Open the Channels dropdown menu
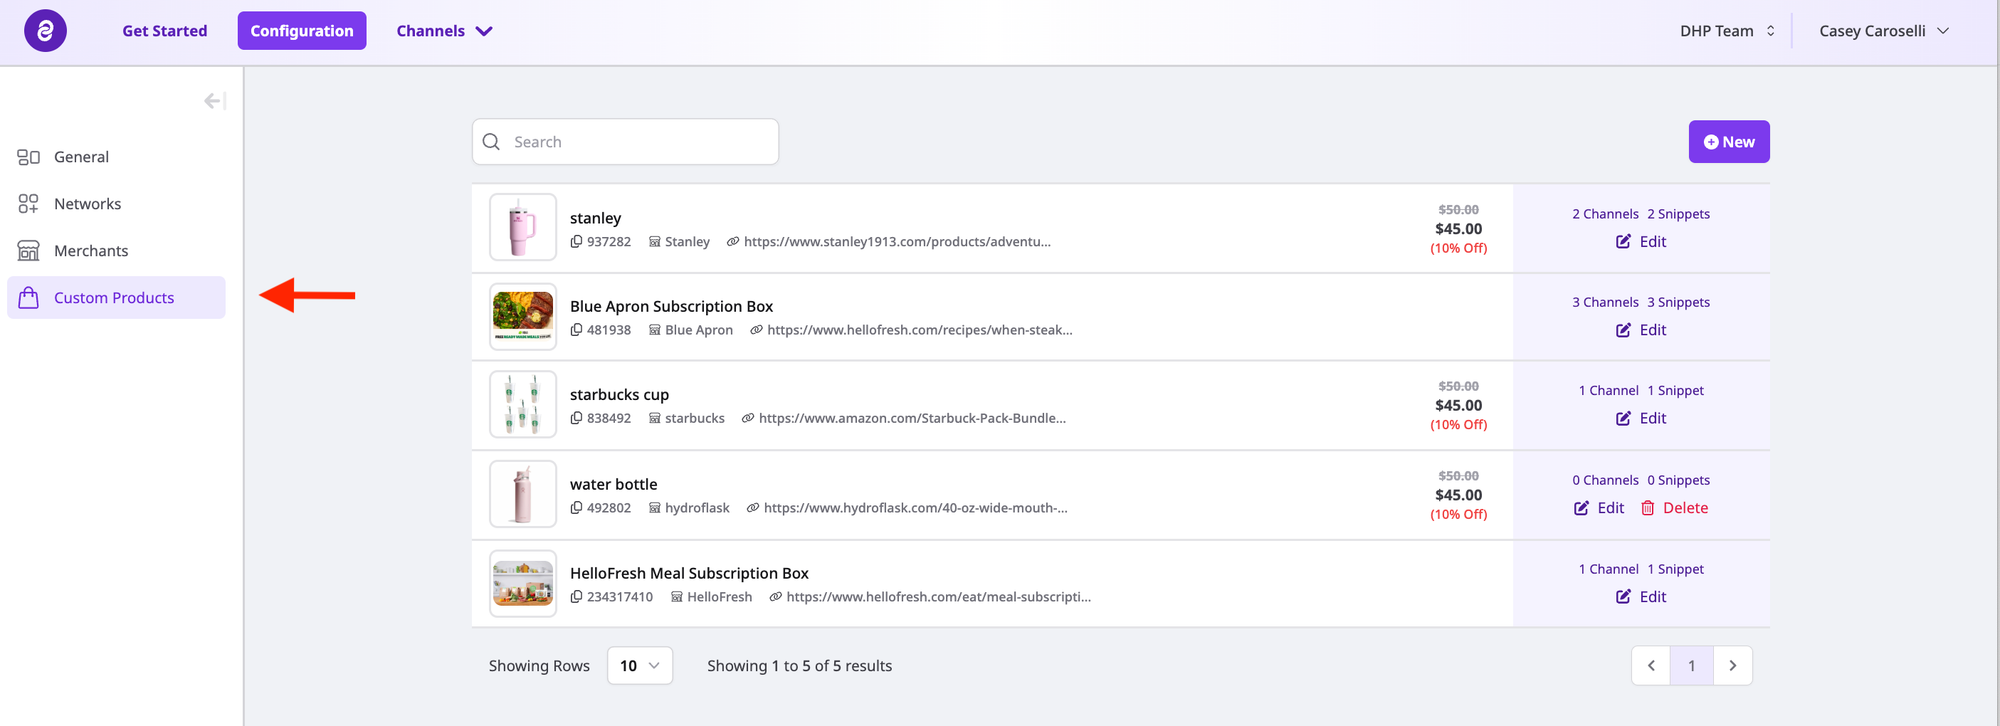Image resolution: width=2000 pixels, height=726 pixels. point(444,31)
